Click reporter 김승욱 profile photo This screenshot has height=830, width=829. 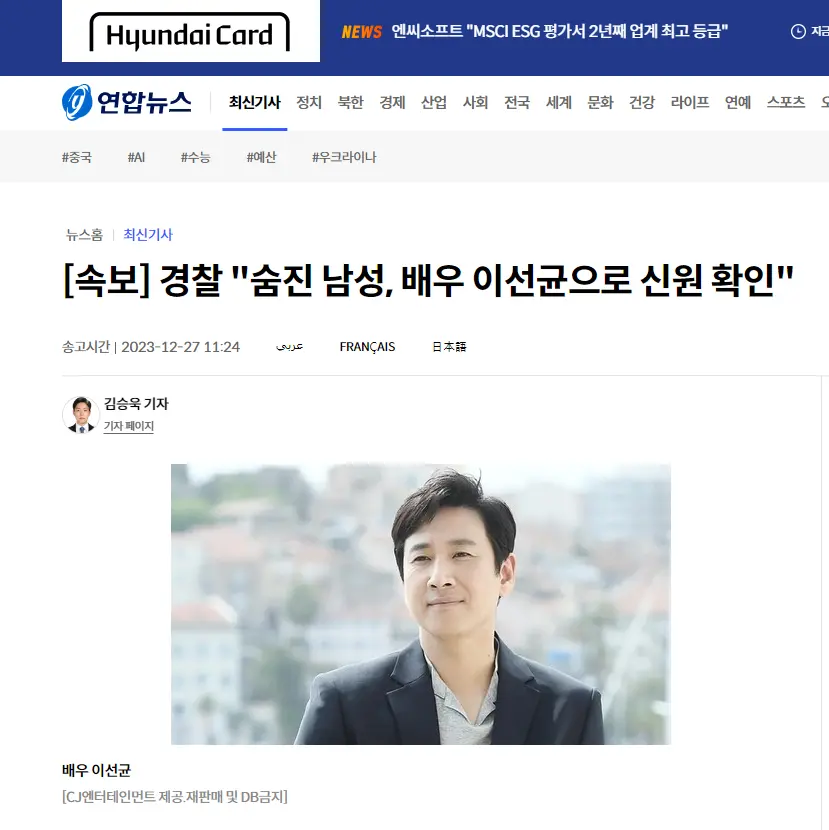pos(81,414)
